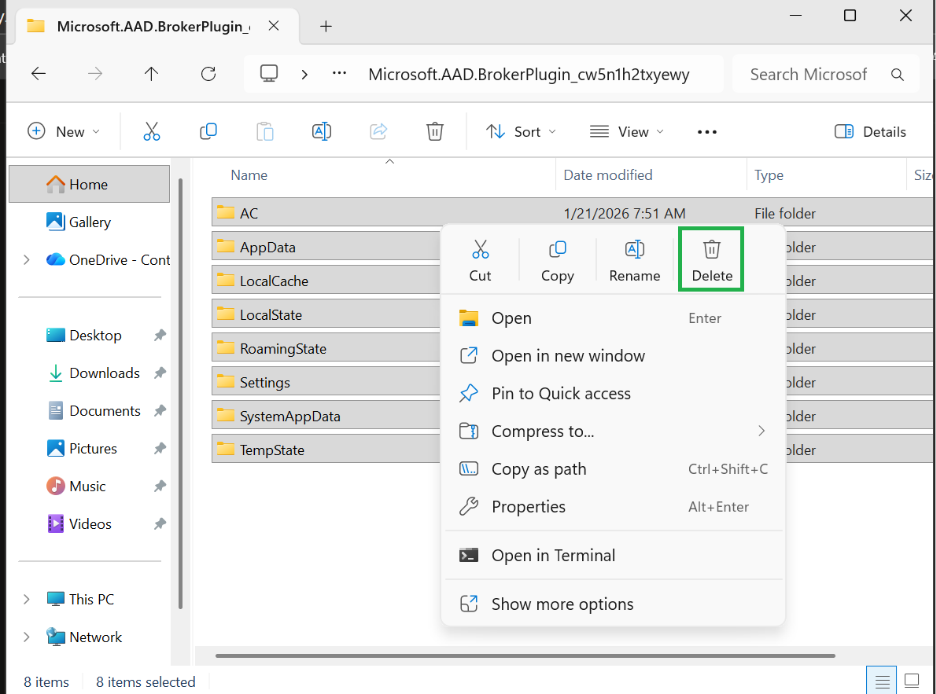Select the AppData folder
The image size is (936, 694).
click(x=327, y=246)
